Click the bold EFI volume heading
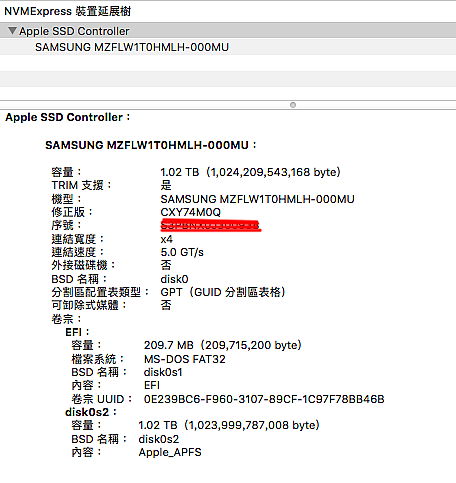Screen dimensions: 456x483 tap(77, 332)
